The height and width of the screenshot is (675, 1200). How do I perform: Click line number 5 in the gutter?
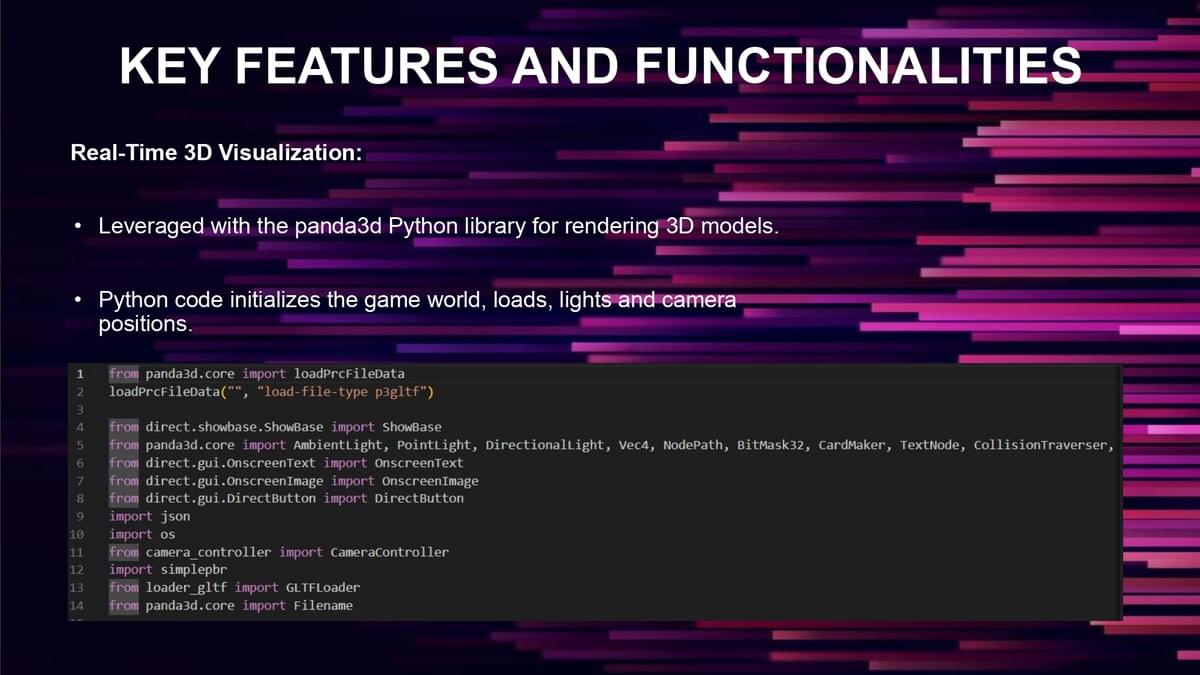point(78,445)
